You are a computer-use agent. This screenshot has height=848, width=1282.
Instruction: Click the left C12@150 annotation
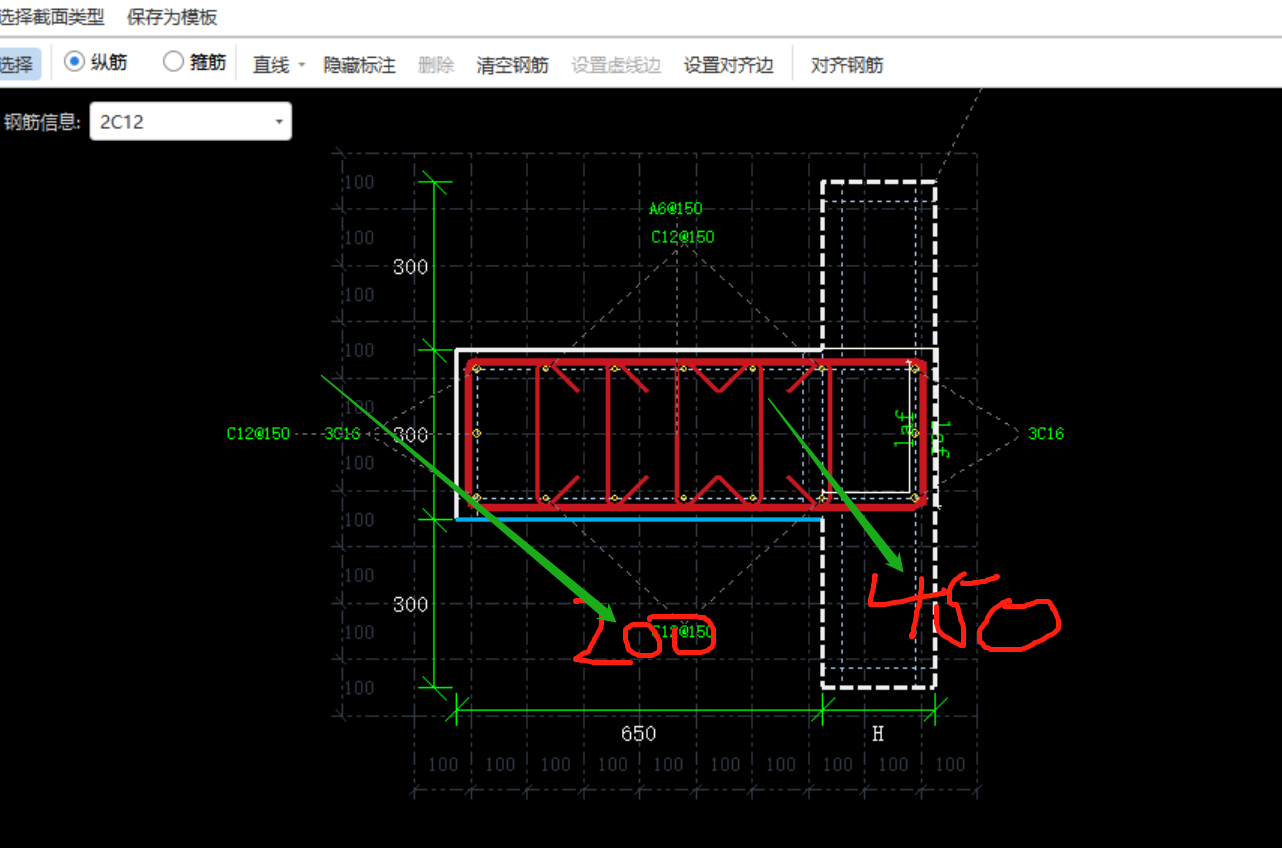point(258,433)
